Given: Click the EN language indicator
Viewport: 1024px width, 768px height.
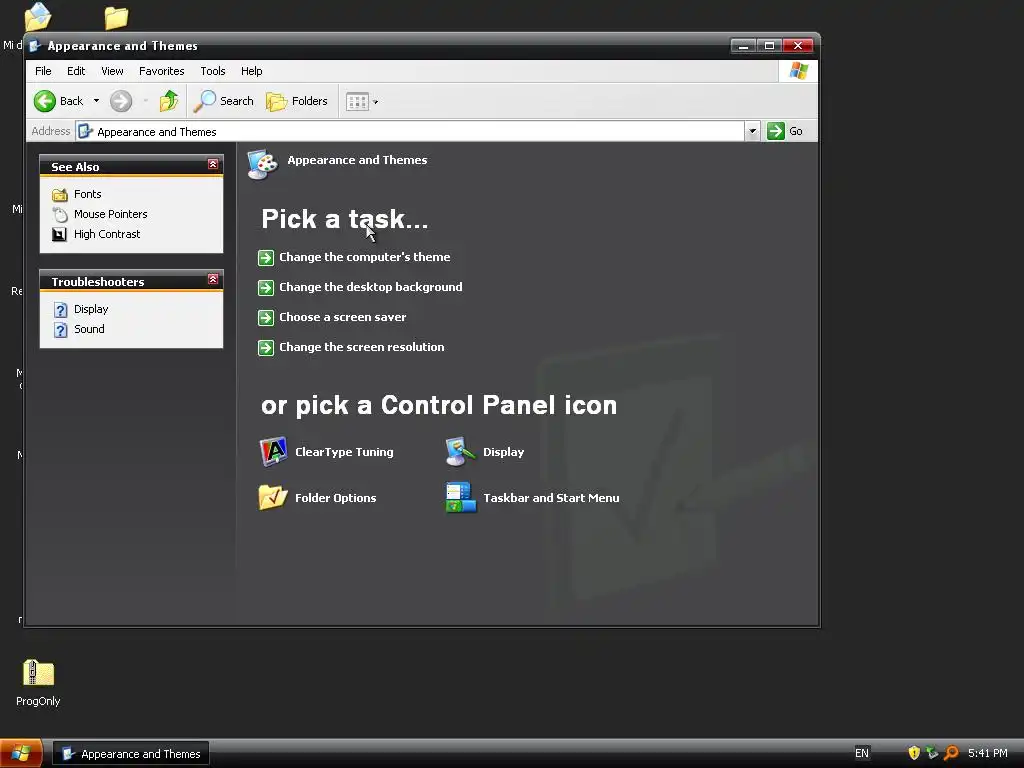Looking at the screenshot, I should (861, 754).
